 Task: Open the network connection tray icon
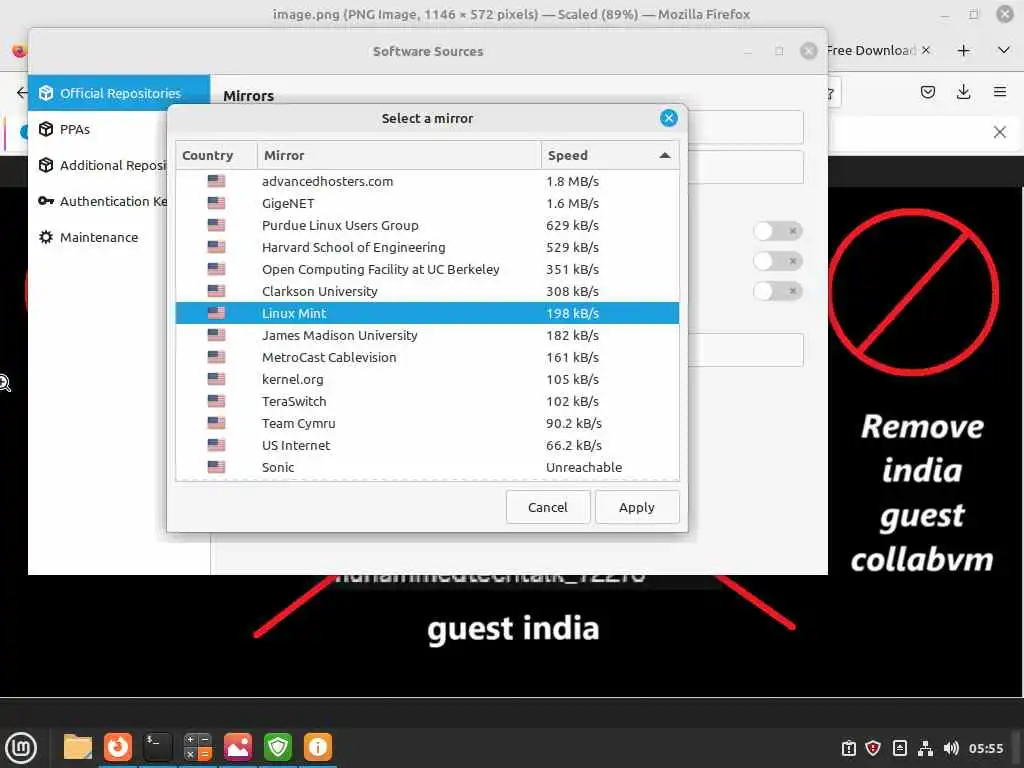point(925,748)
